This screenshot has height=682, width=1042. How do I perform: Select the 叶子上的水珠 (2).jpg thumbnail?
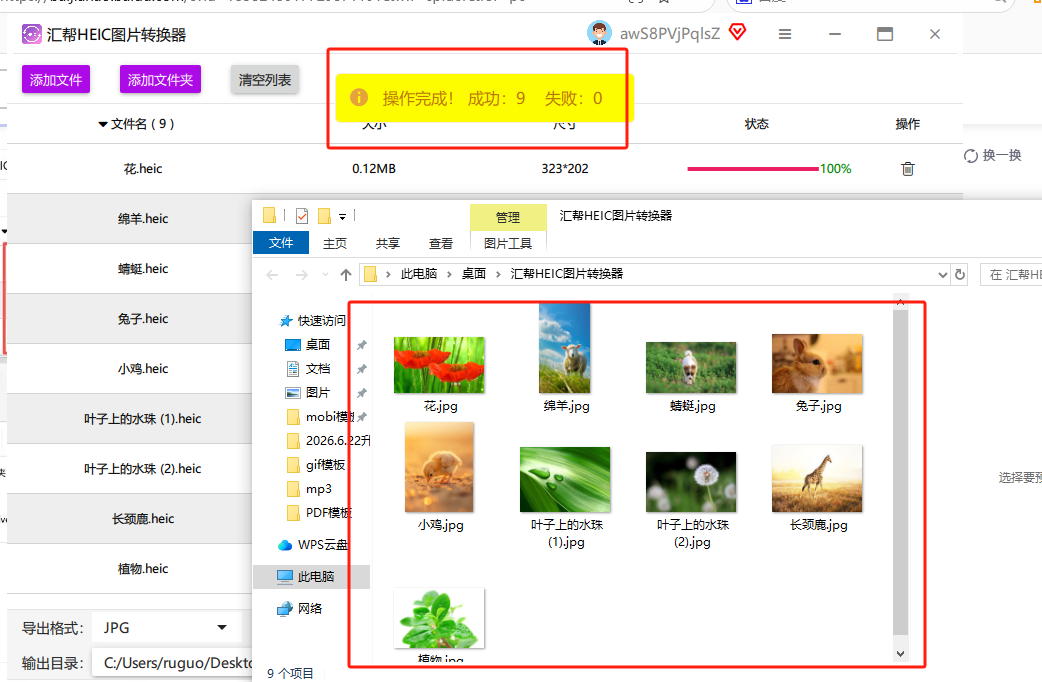691,482
